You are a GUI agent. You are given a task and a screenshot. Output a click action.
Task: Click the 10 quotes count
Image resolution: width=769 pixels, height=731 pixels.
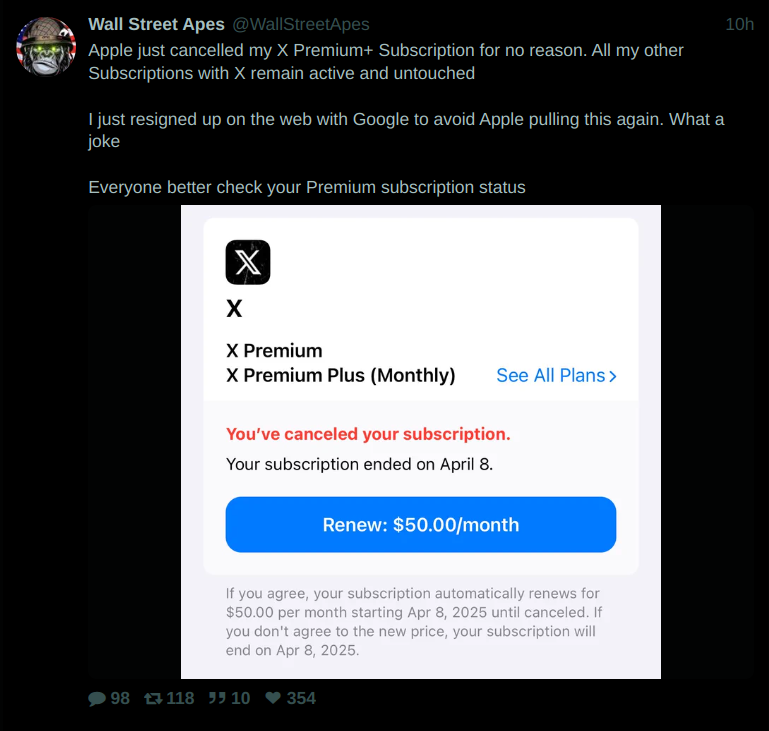(x=240, y=699)
